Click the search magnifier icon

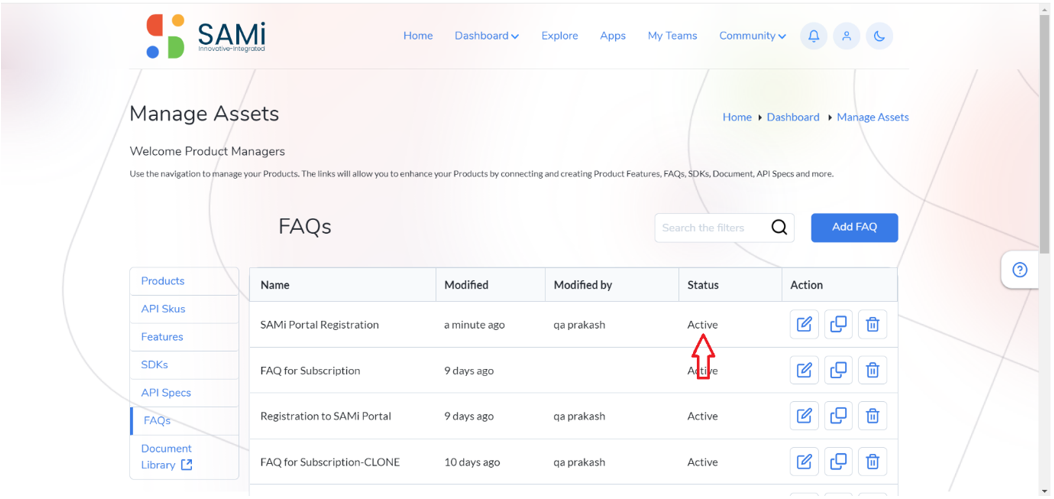pos(779,227)
